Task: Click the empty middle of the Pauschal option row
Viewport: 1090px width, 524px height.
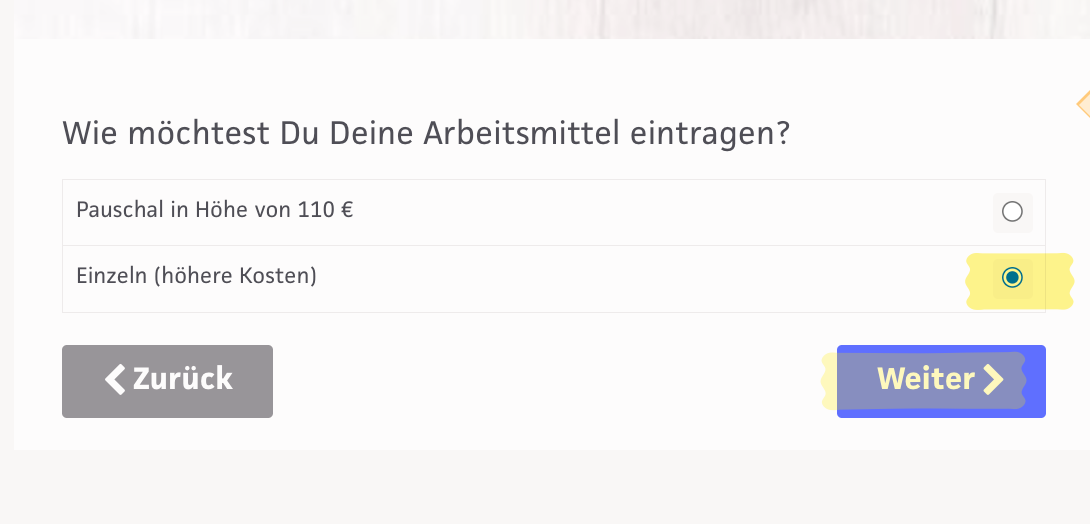Action: point(650,212)
